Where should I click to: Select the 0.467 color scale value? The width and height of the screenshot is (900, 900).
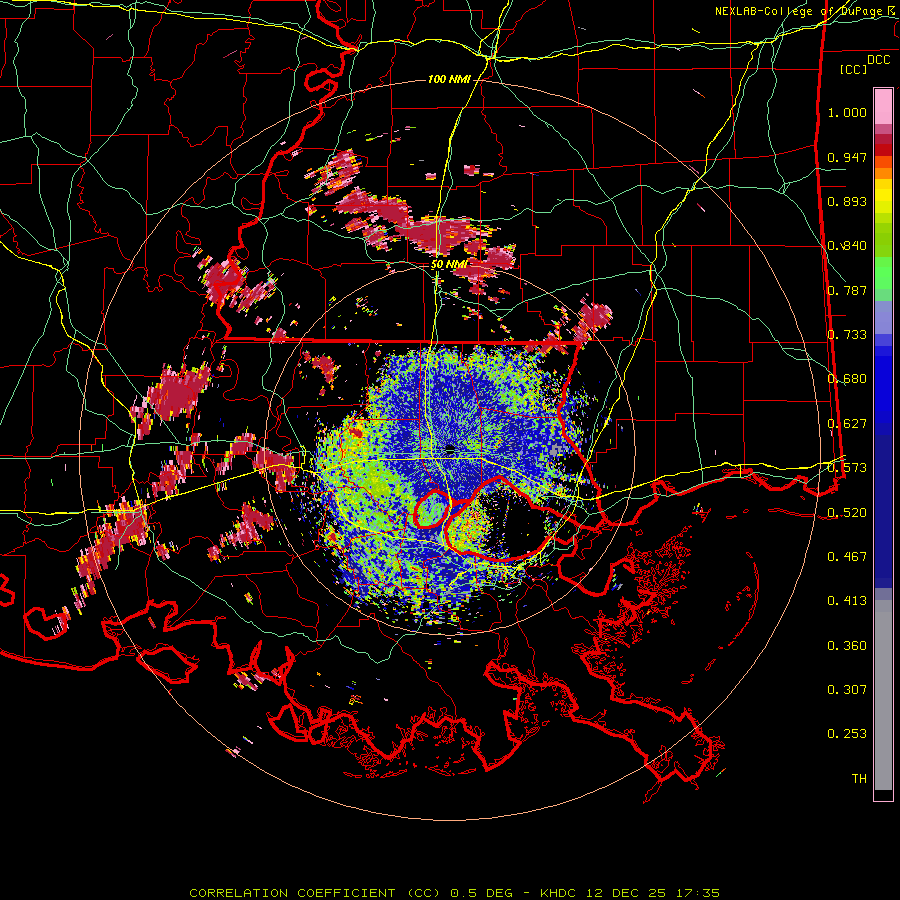pos(847,557)
